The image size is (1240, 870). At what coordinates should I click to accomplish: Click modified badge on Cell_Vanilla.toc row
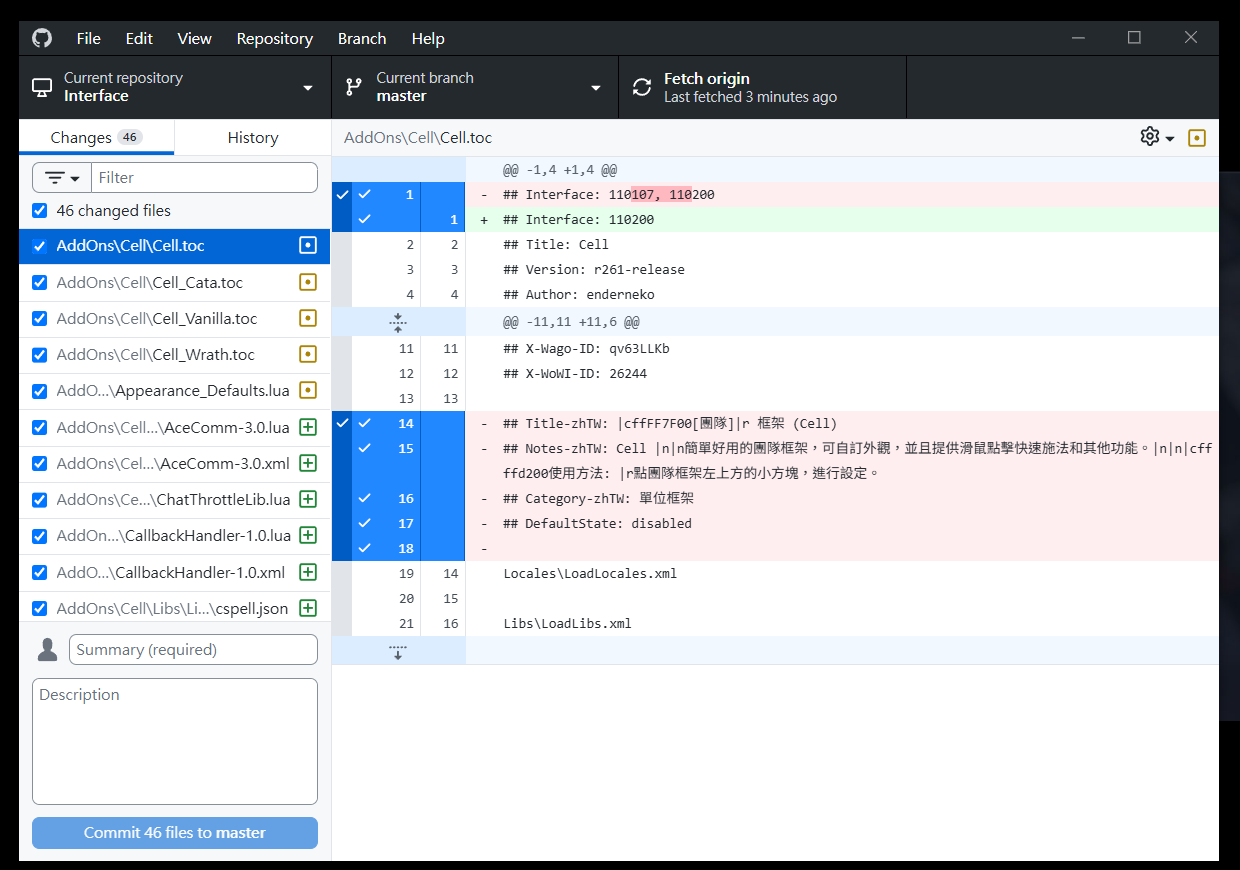tap(308, 318)
